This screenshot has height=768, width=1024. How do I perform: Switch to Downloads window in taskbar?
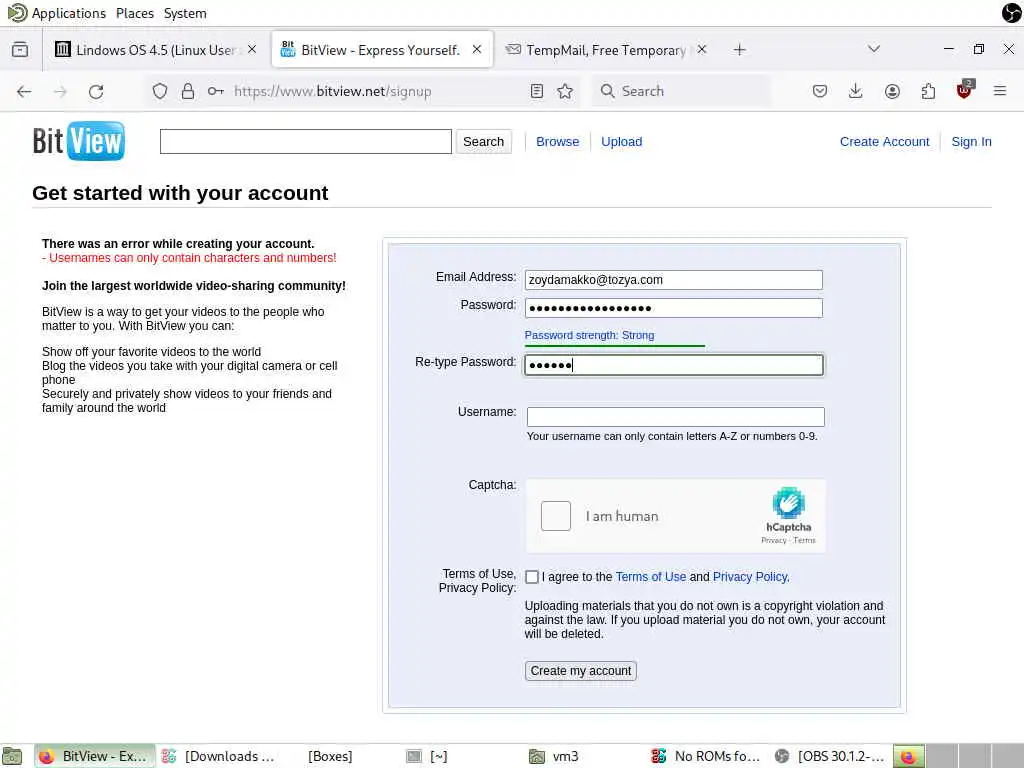217,756
